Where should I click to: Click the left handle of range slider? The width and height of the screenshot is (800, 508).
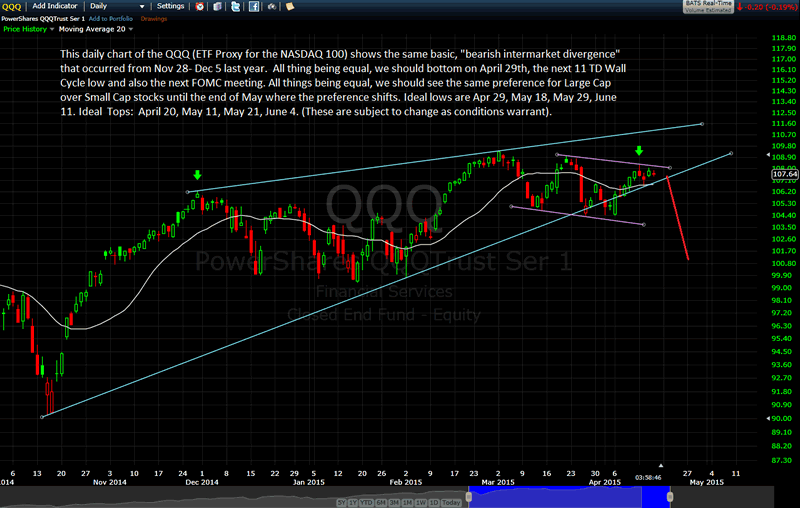click(x=469, y=497)
